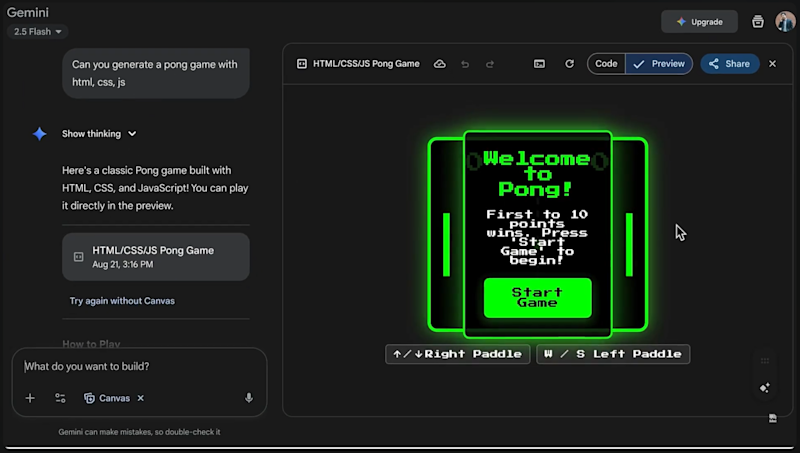Open the tools settings icon beside Canvas
Image resolution: width=800 pixels, height=453 pixels.
coord(60,398)
